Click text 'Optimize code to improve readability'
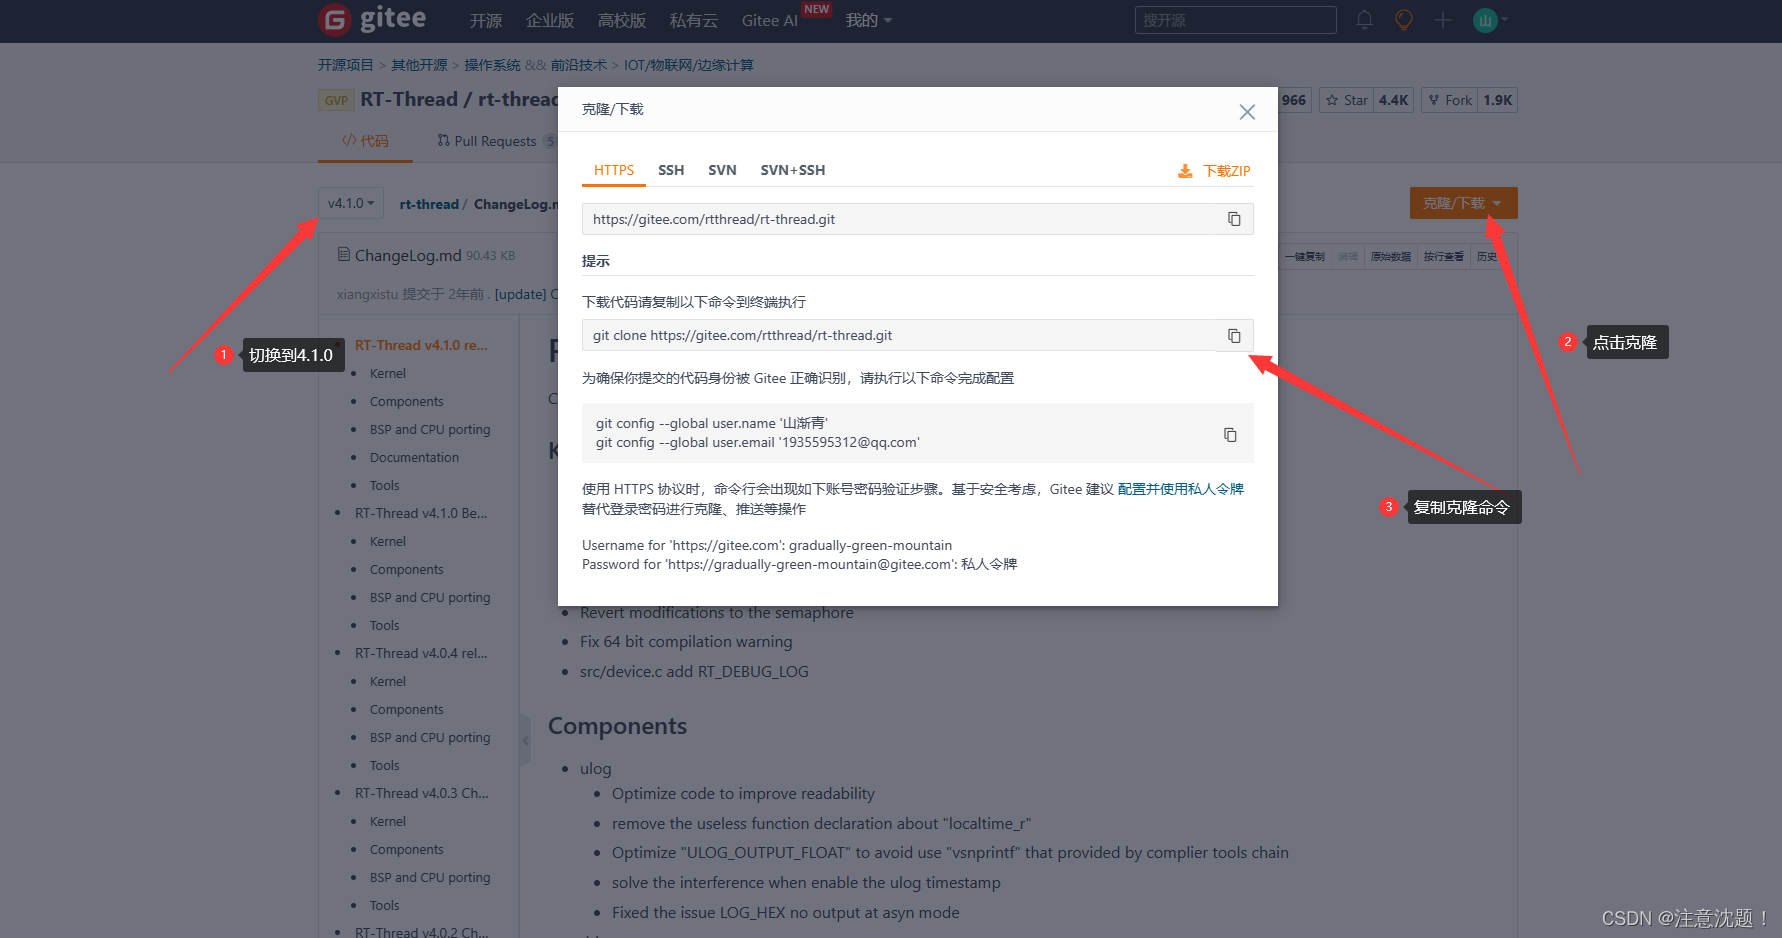The width and height of the screenshot is (1782, 938). [743, 793]
